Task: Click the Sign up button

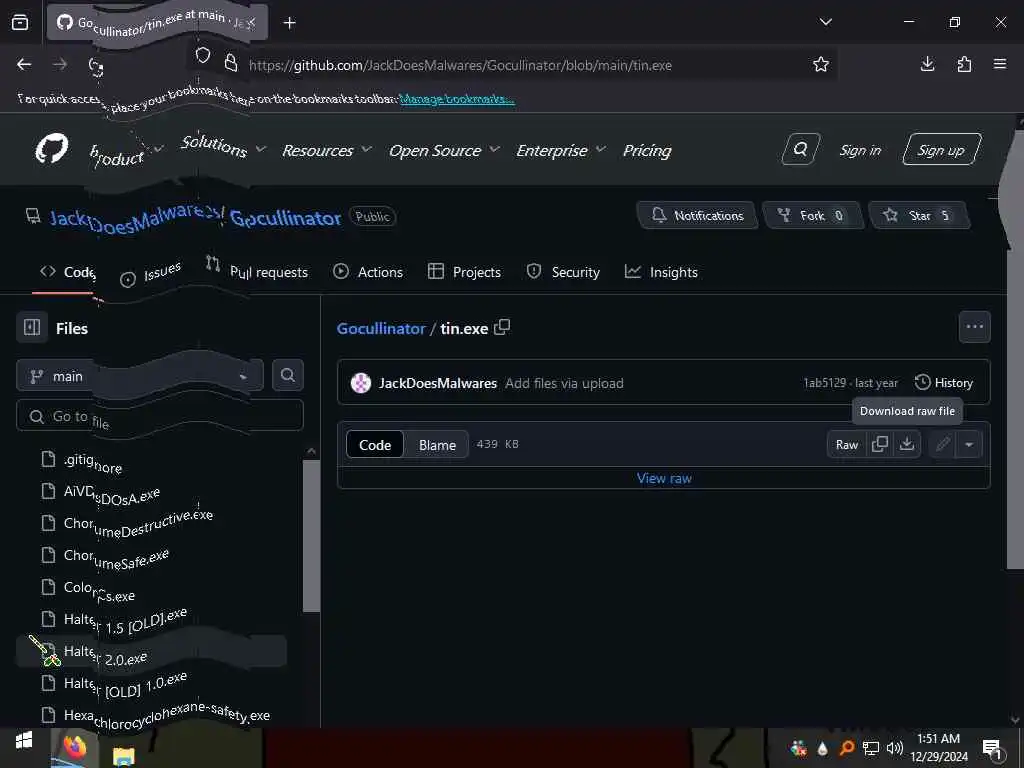Action: coord(941,150)
